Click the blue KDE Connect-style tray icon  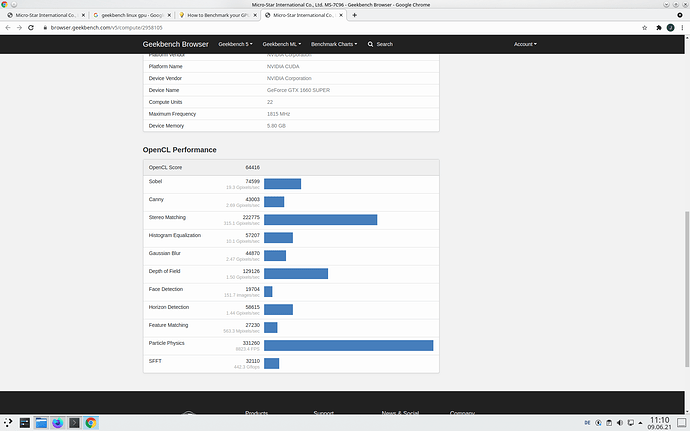587,423
